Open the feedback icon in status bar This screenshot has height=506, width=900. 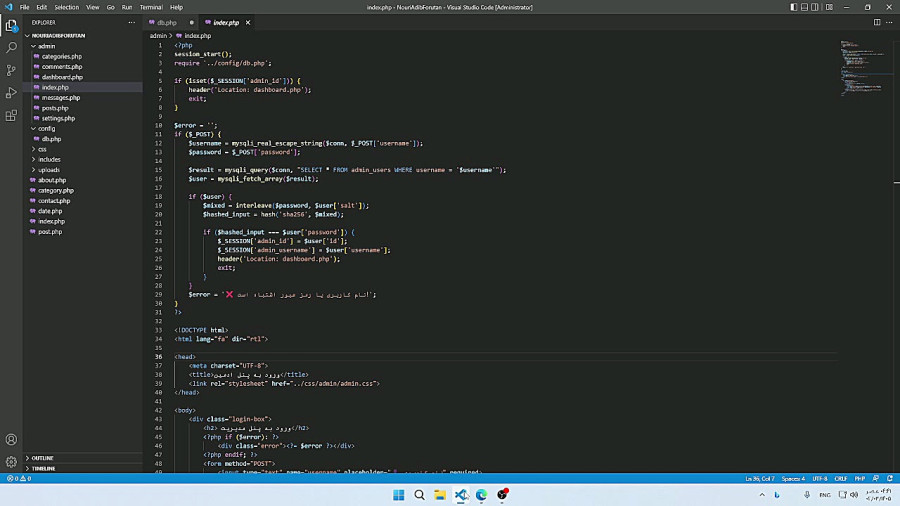875,478
